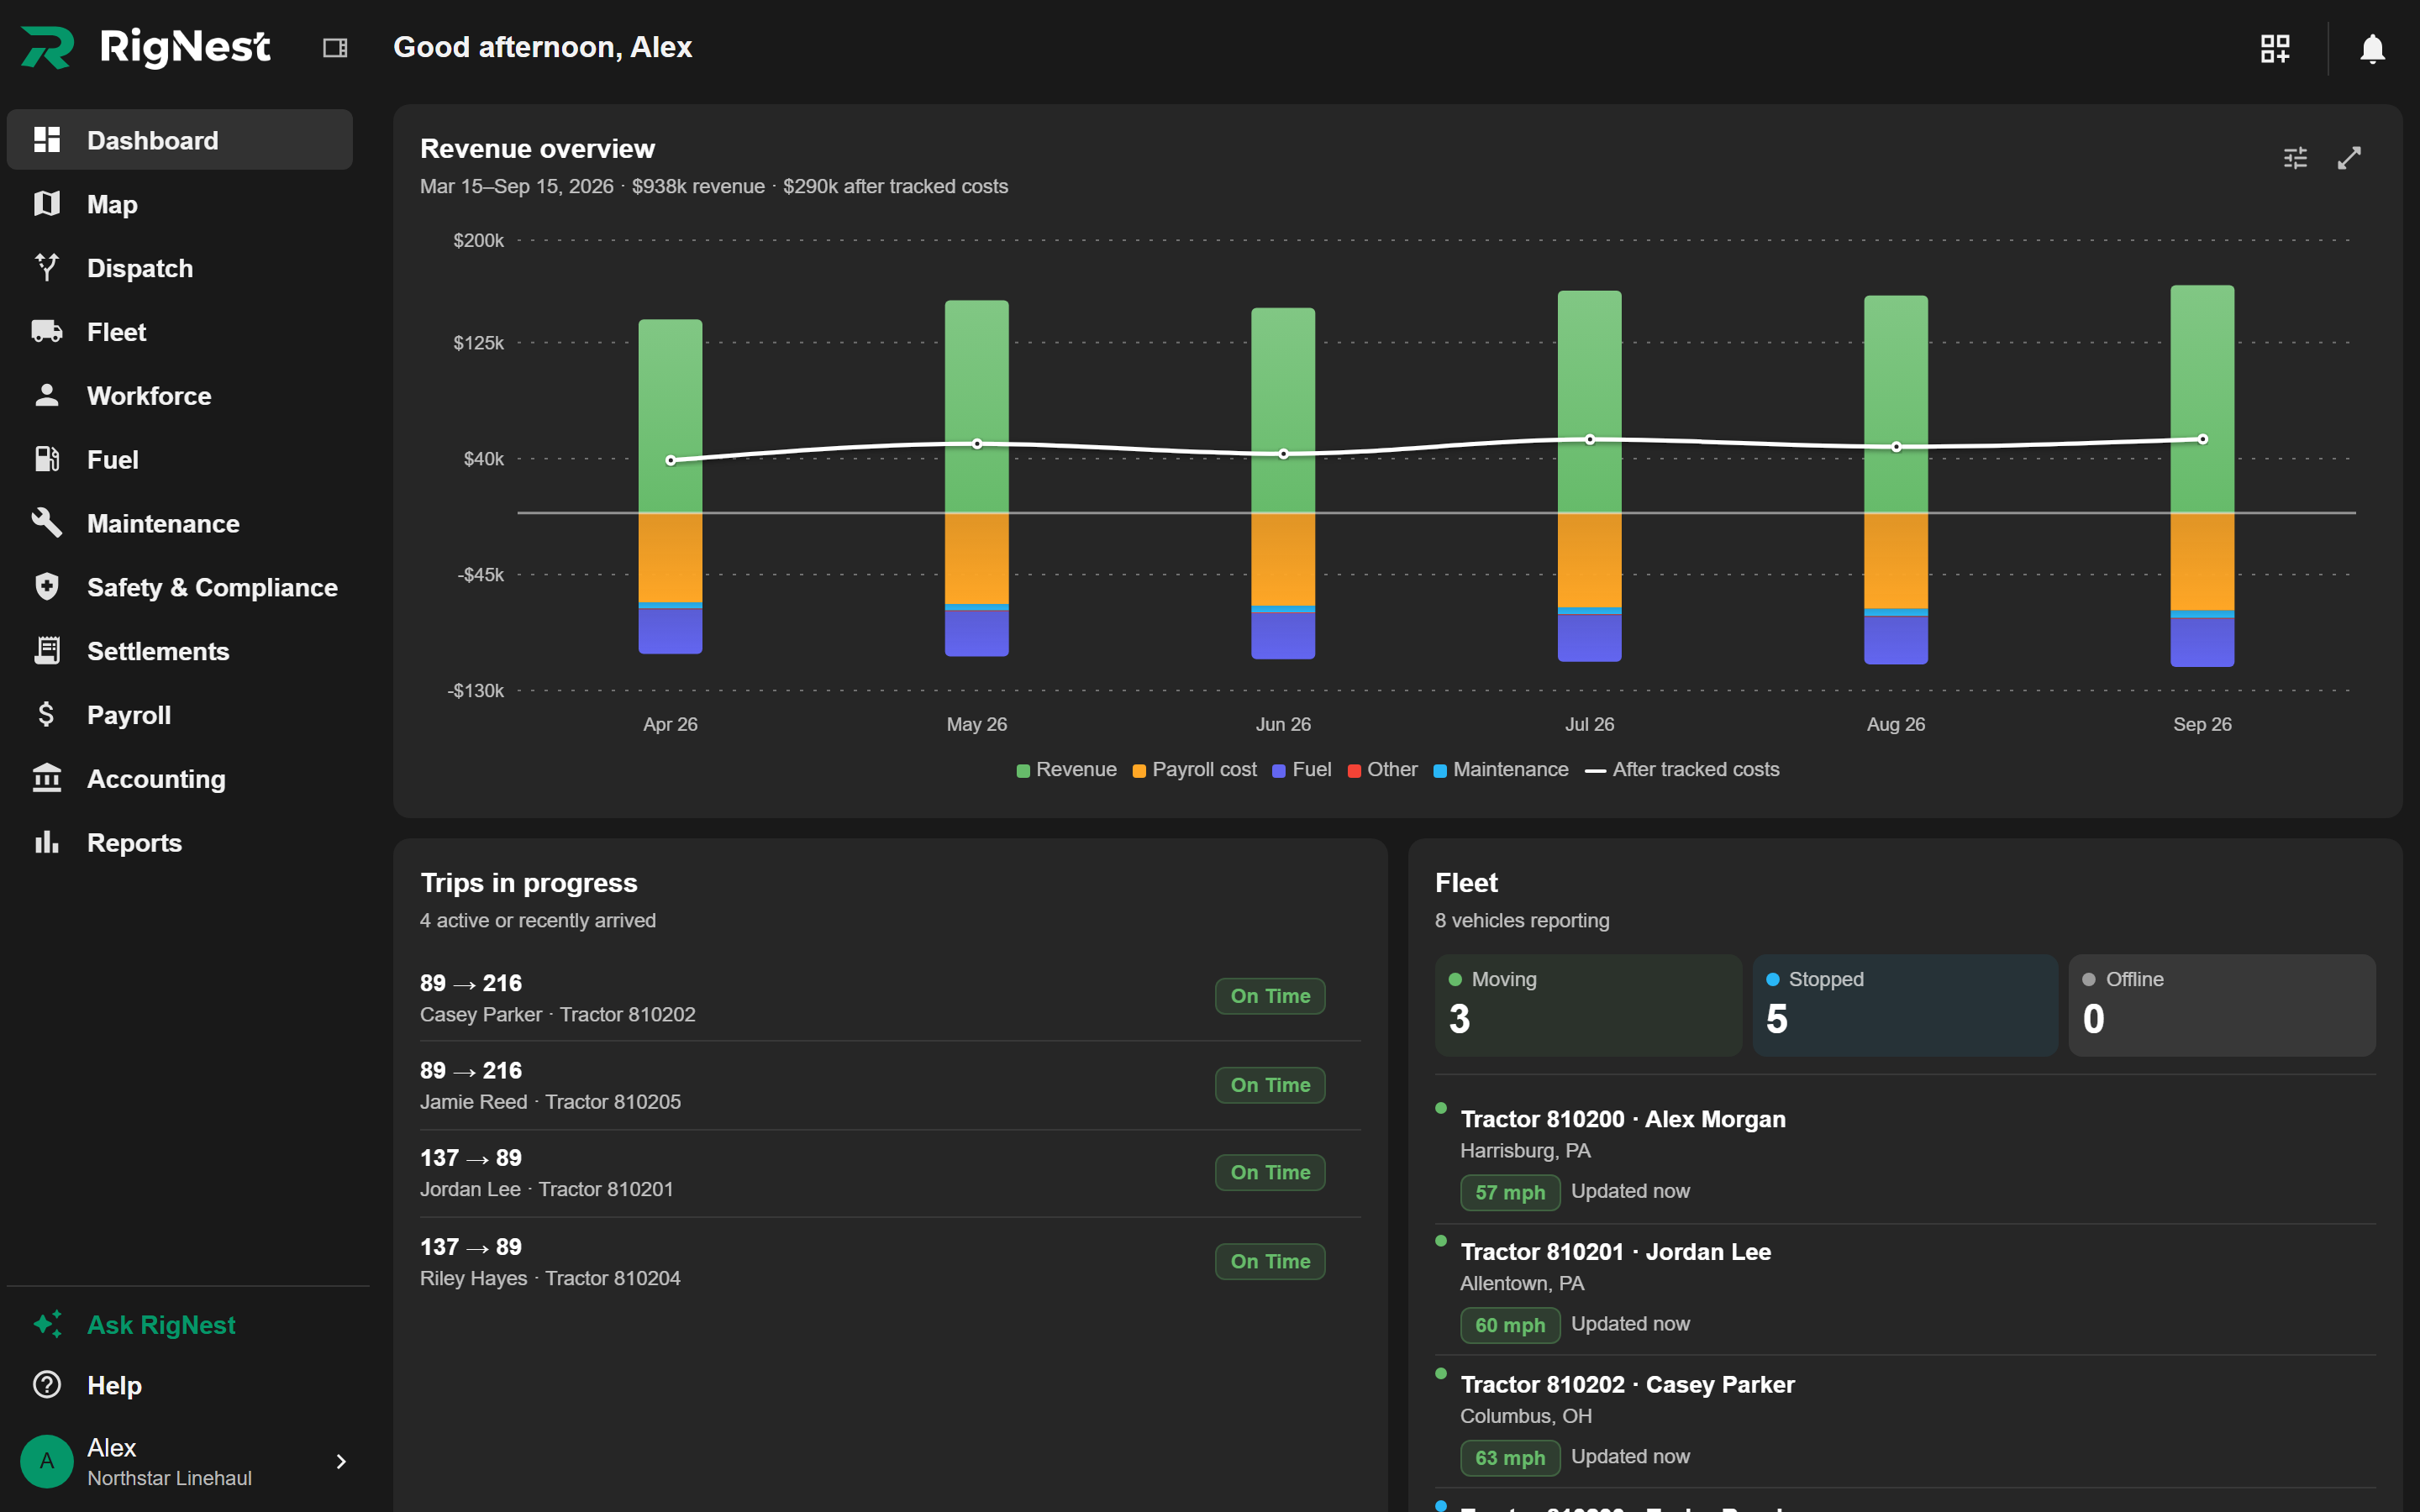Click the Fleet truck icon
The width and height of the screenshot is (2420, 1512).
click(47, 332)
